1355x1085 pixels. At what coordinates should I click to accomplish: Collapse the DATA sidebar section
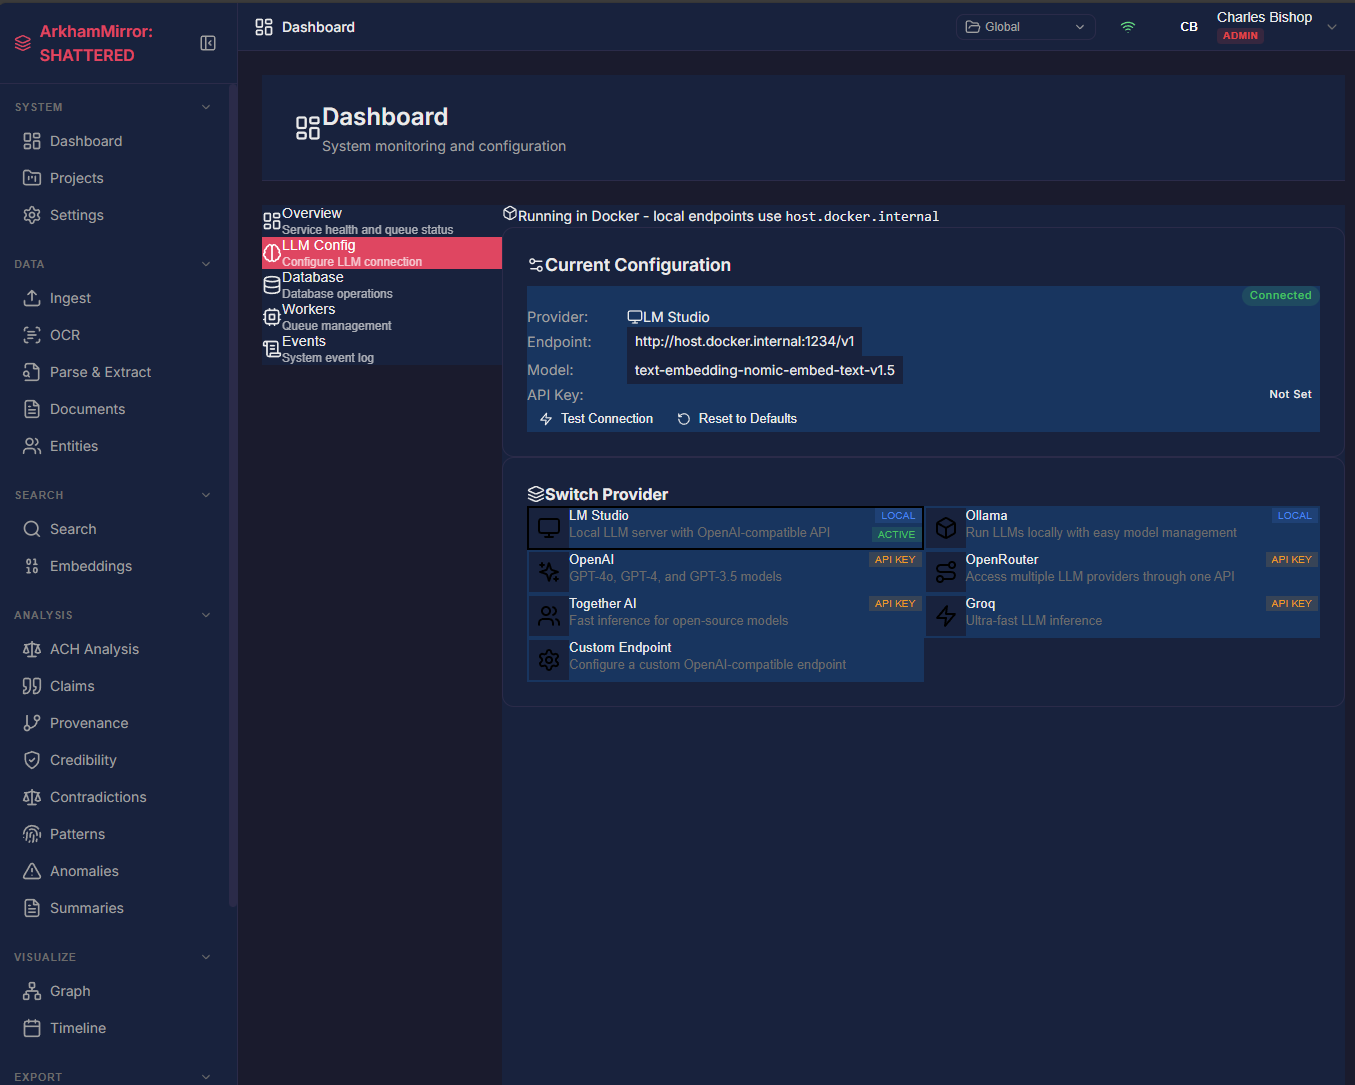pos(206,264)
